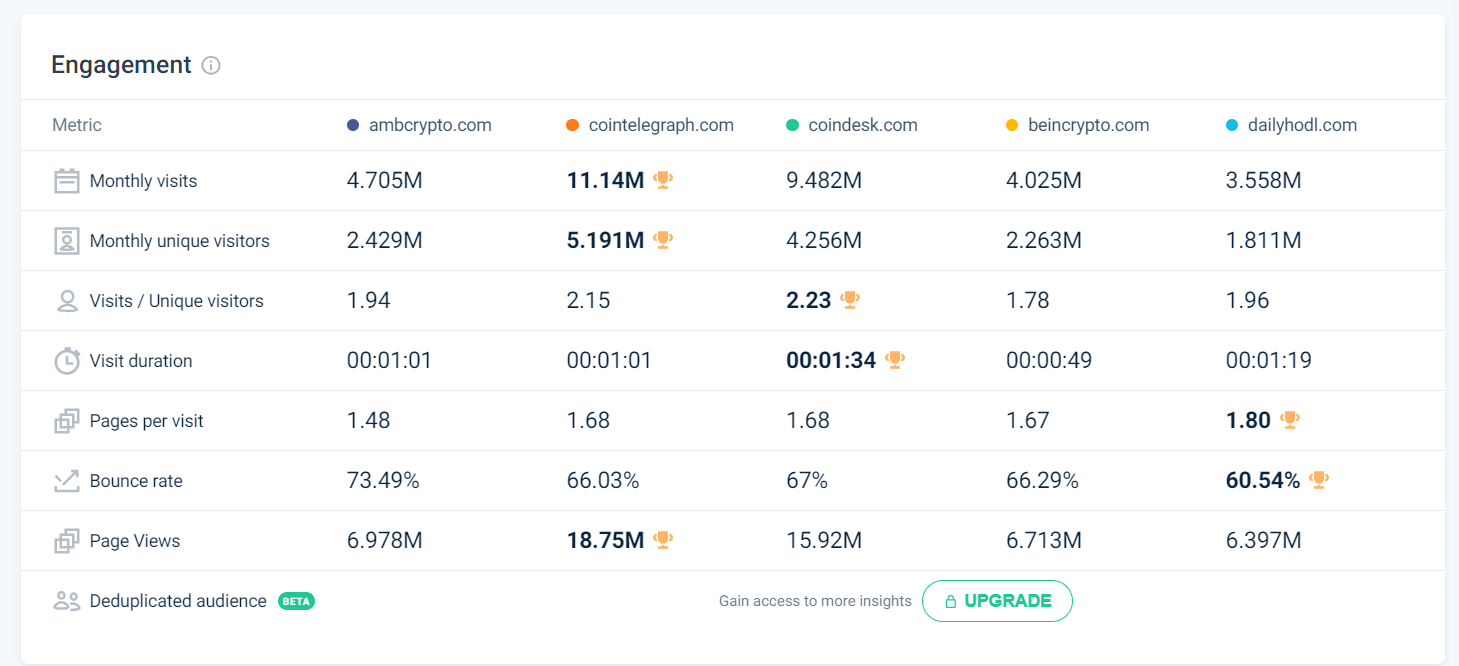Click trophy icon next to 60.54%
The width and height of the screenshot is (1459, 666).
[x=1319, y=480]
